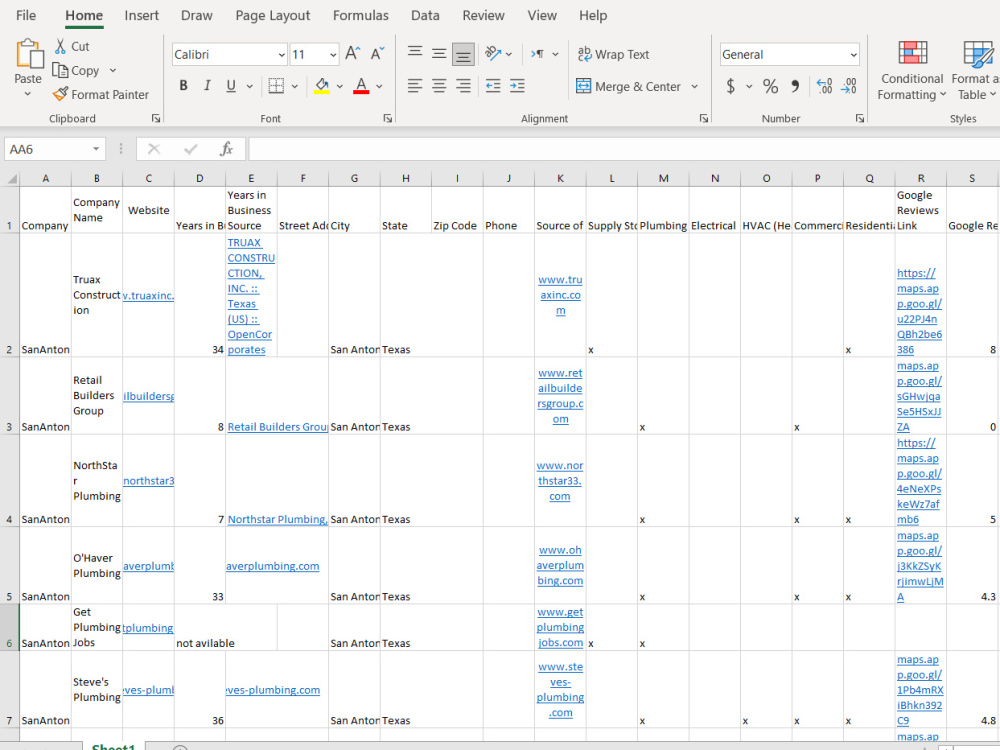
Task: Increase decimal places
Action: point(824,86)
